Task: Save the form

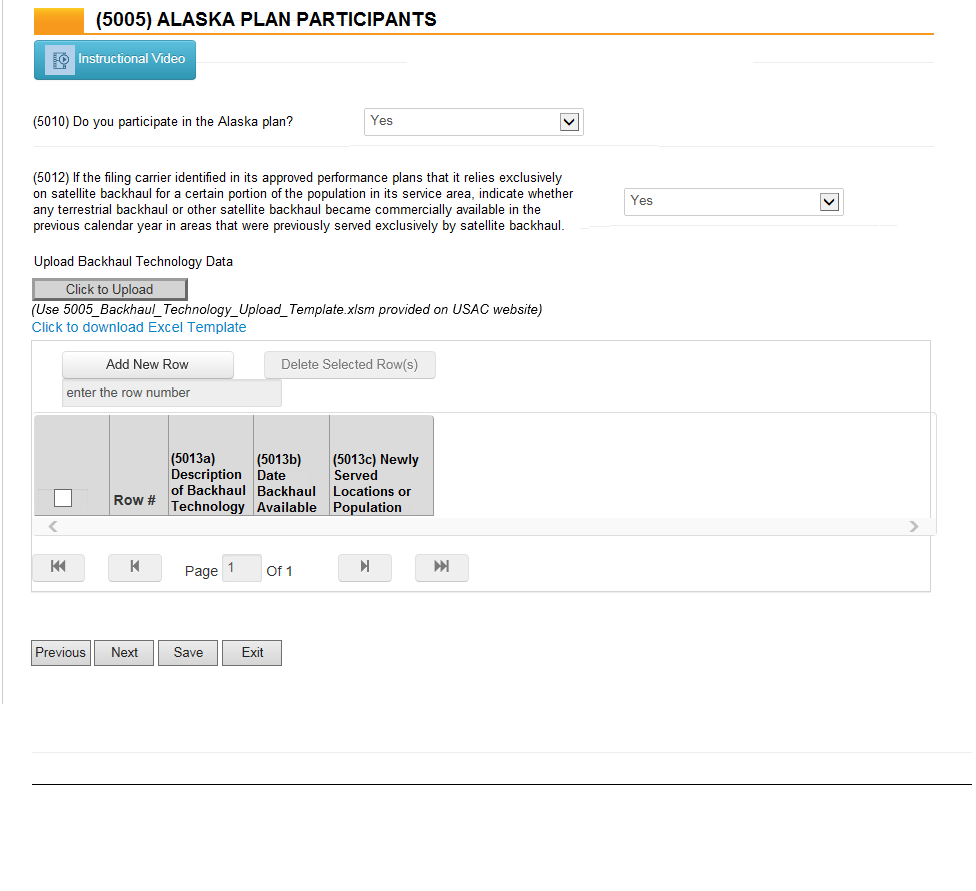Action: [x=188, y=653]
